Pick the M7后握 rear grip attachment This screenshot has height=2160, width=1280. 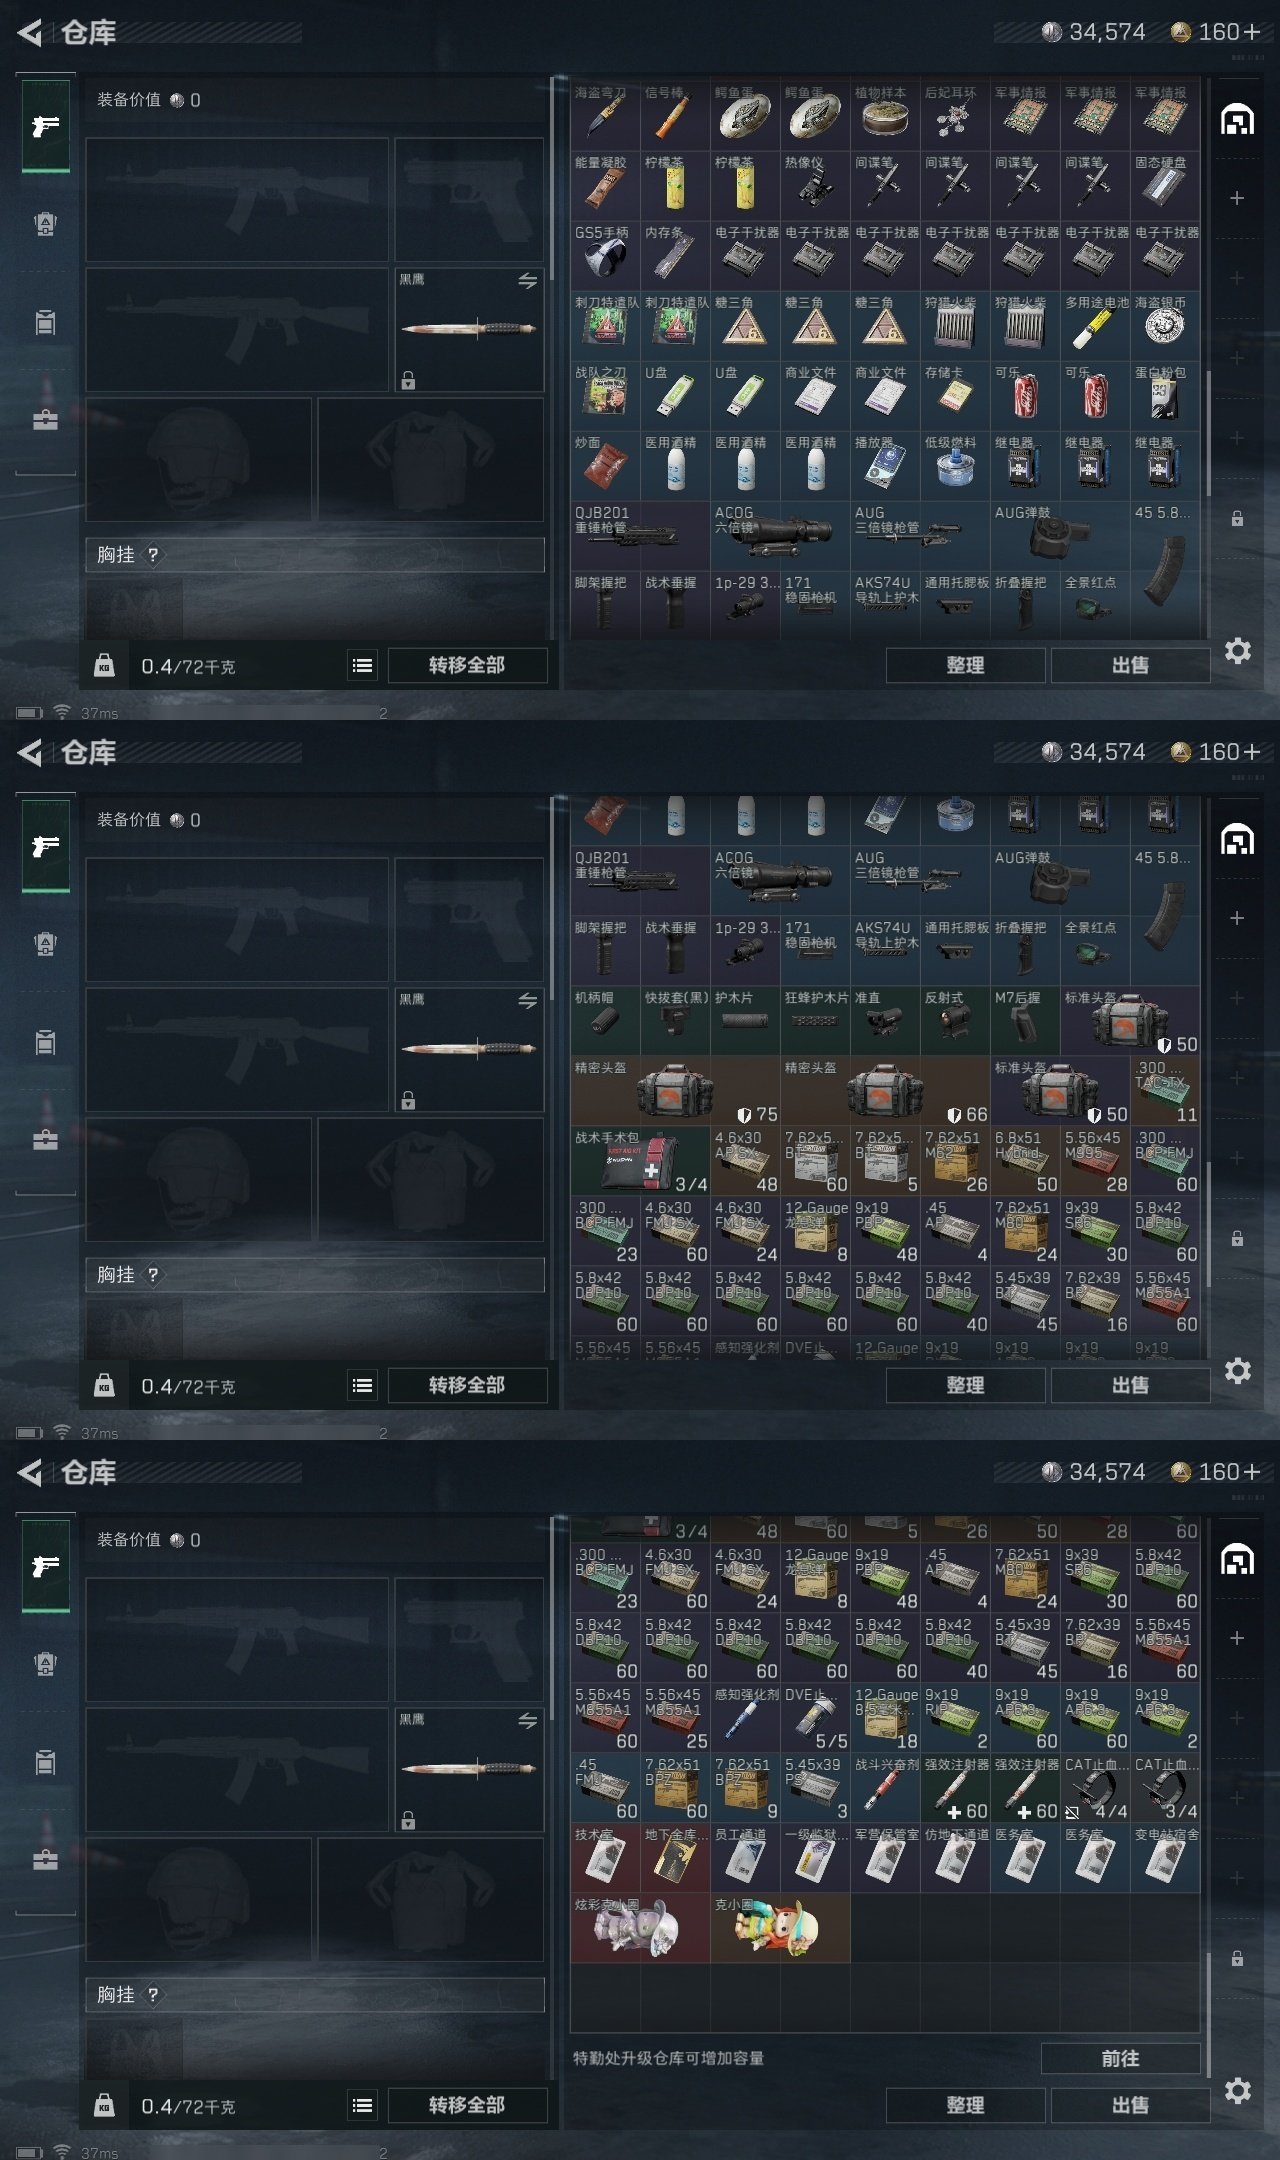click(x=1025, y=1021)
